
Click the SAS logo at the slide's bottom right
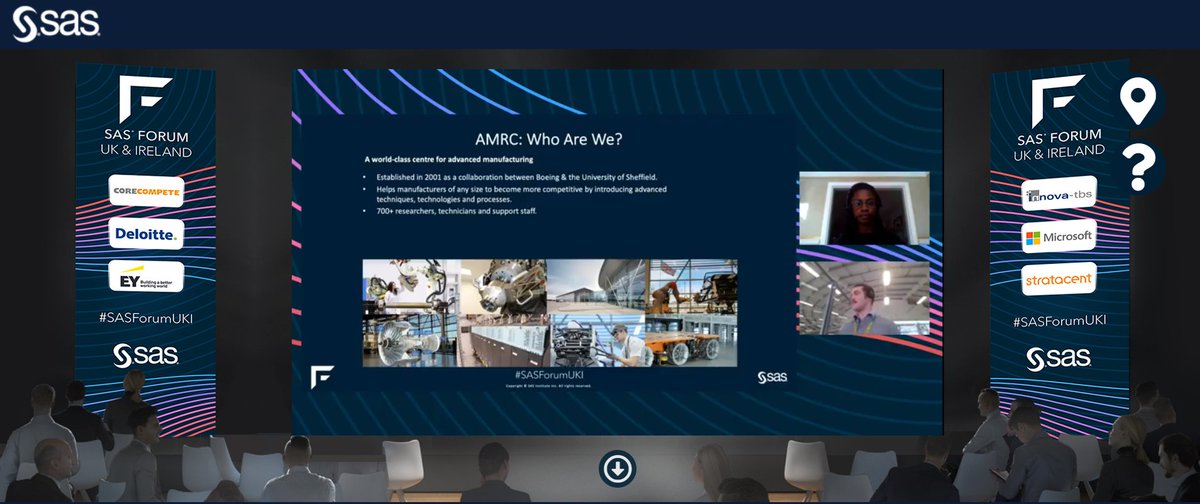pos(773,377)
